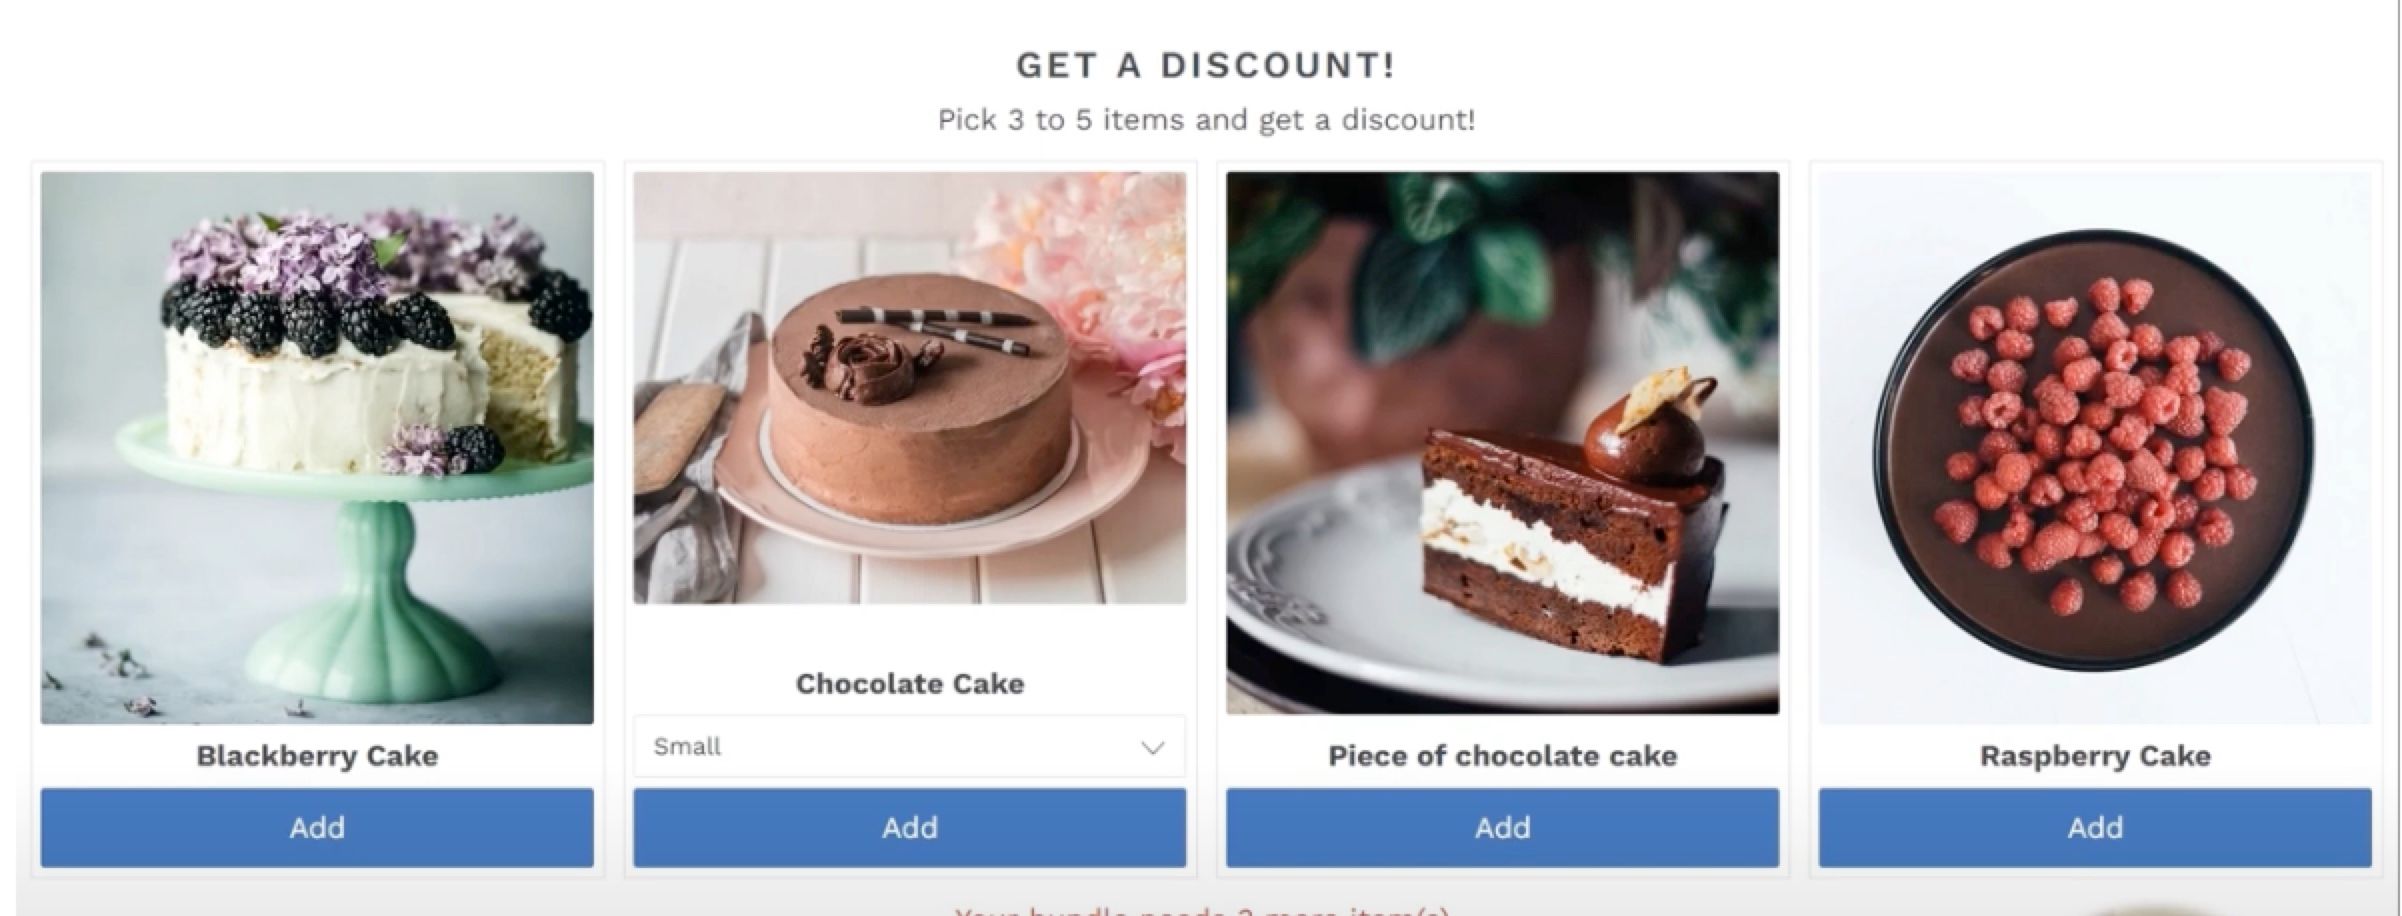Click the Pick 3 to 5 items subtitle
This screenshot has height=916, width=2402.
(x=1205, y=120)
